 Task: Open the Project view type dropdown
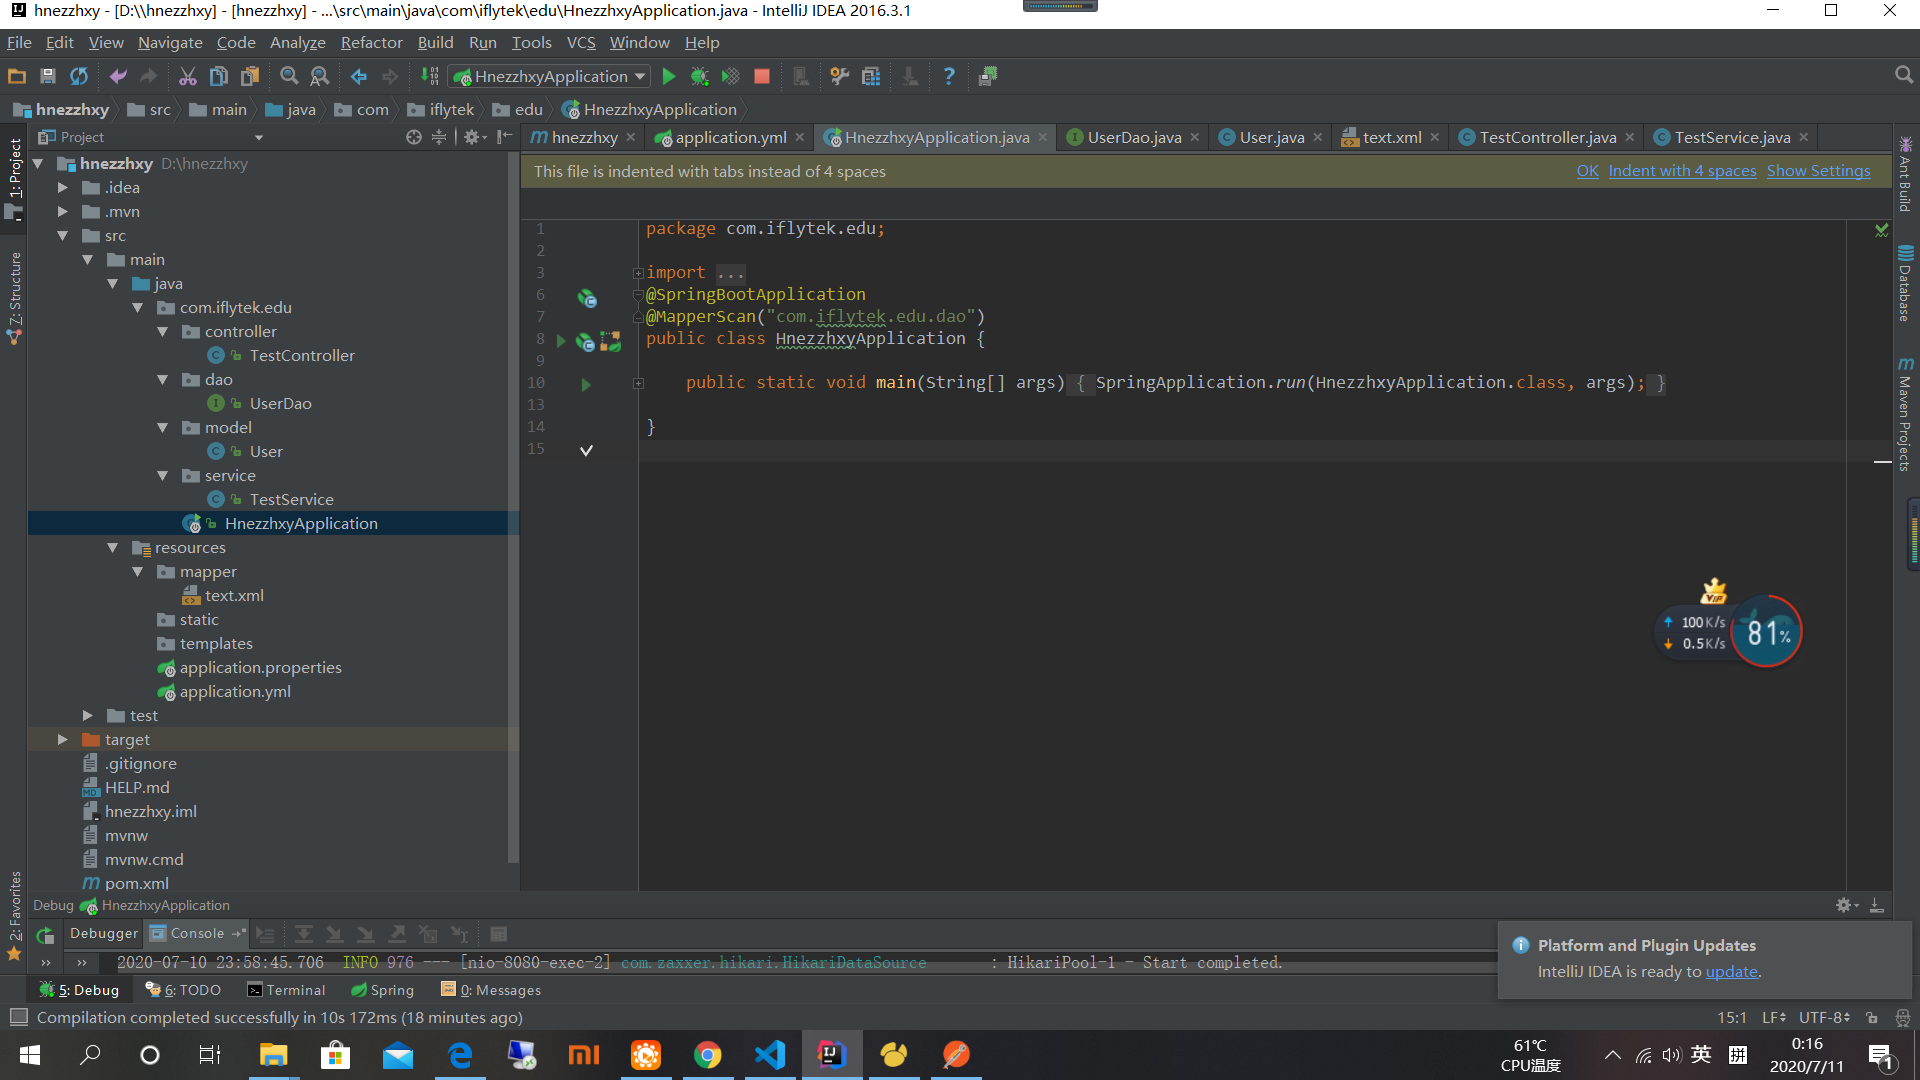(x=258, y=137)
